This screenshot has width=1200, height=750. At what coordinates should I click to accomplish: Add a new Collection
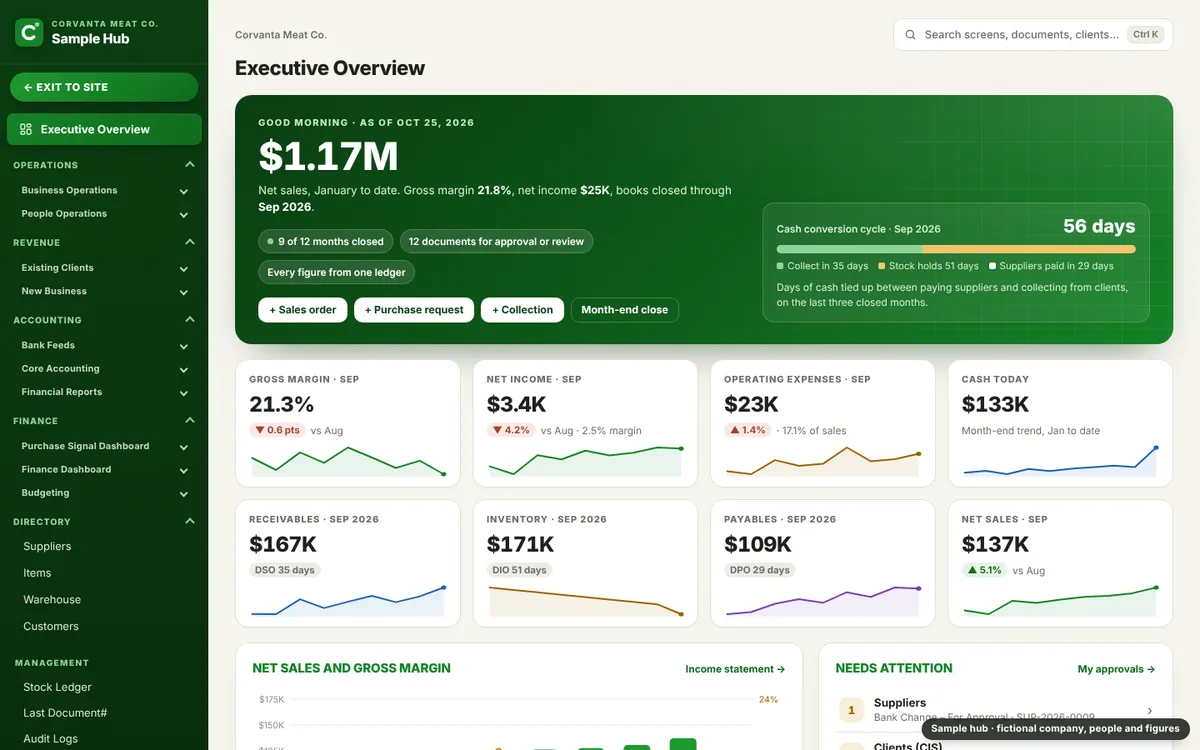click(x=522, y=310)
